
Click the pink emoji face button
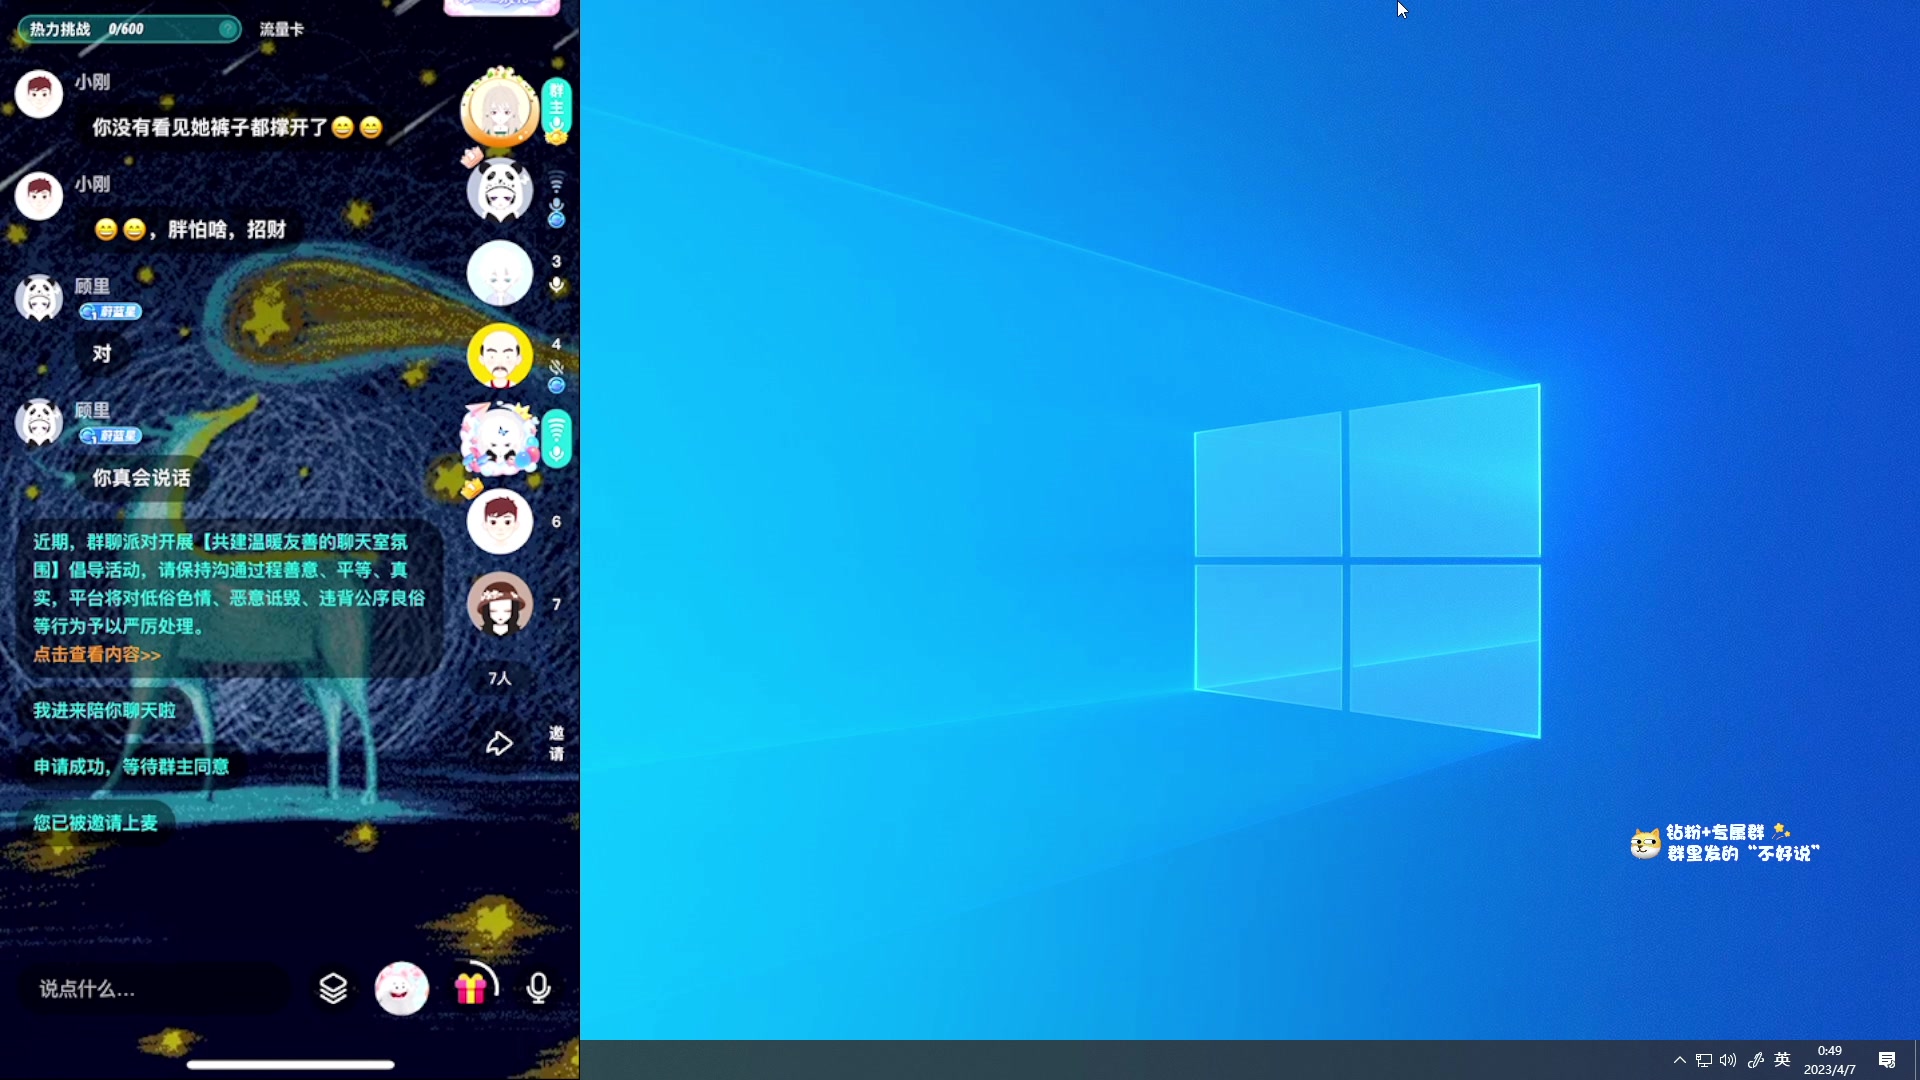(x=401, y=988)
